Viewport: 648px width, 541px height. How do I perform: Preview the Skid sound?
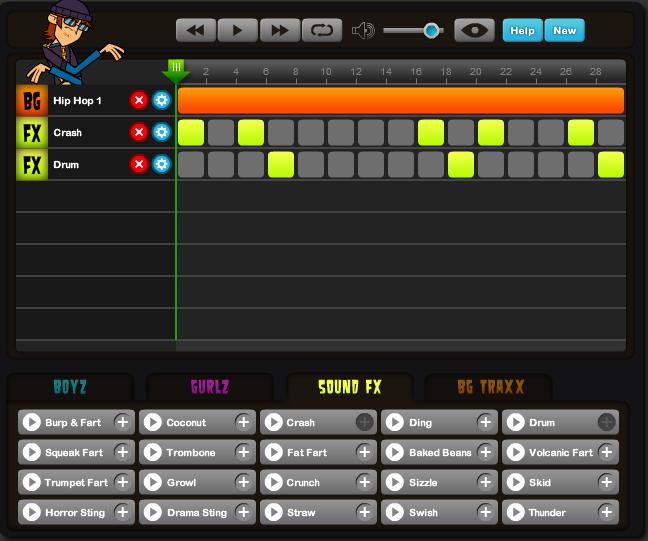pos(516,482)
